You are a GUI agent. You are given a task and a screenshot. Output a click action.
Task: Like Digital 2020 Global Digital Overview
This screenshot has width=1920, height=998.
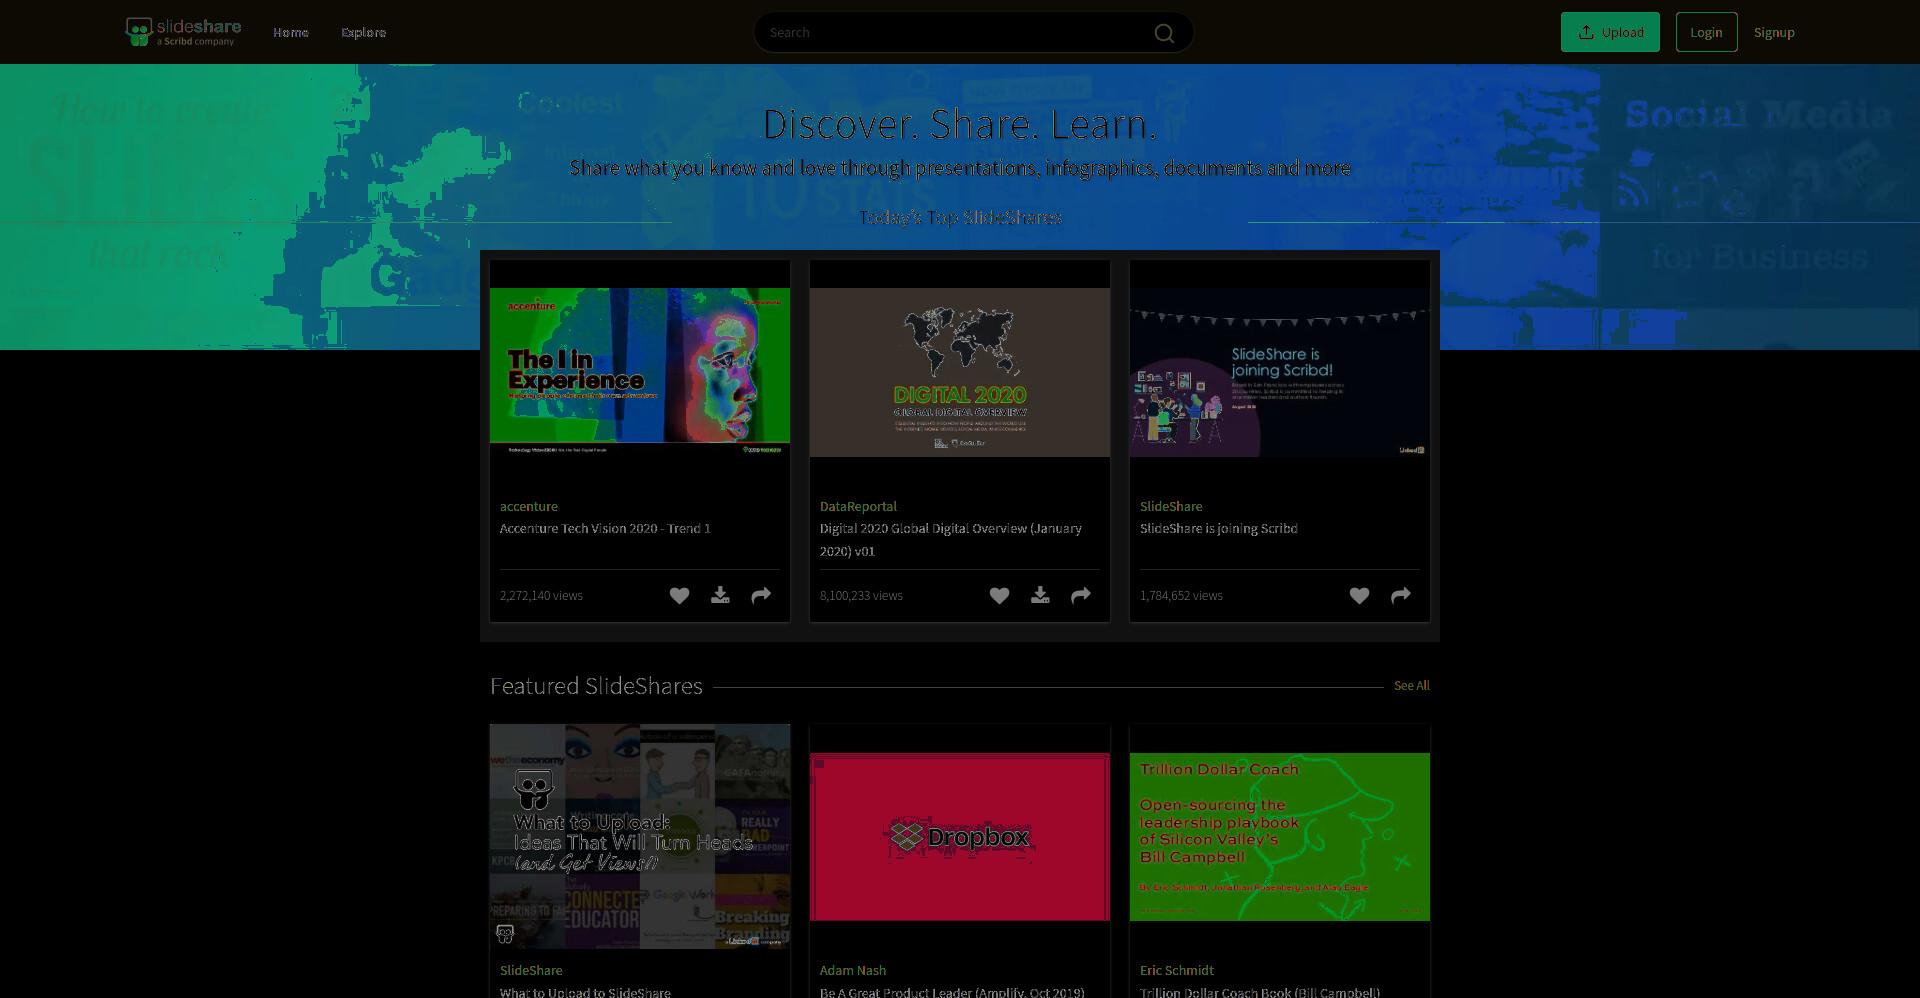[999, 596]
